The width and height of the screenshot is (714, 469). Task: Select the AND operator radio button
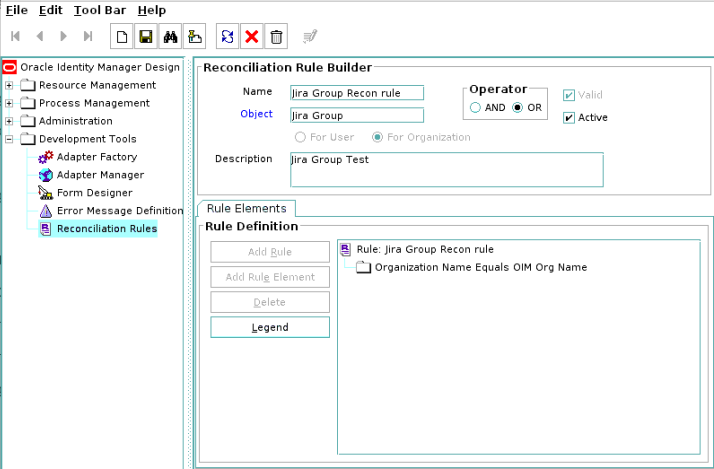475,107
